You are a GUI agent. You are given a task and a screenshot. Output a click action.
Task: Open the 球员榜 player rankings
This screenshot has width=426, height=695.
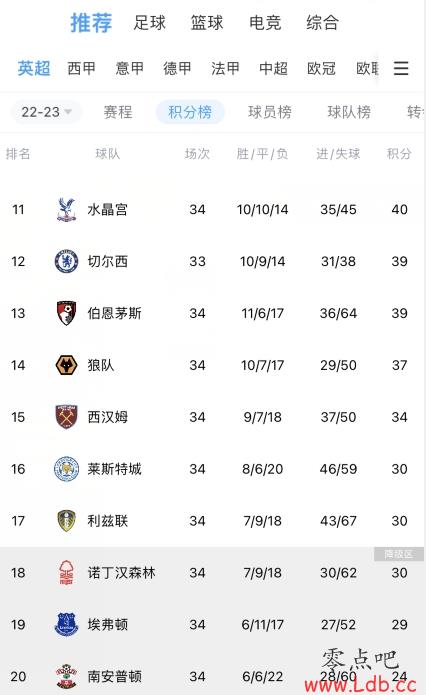pyautogui.click(x=270, y=112)
